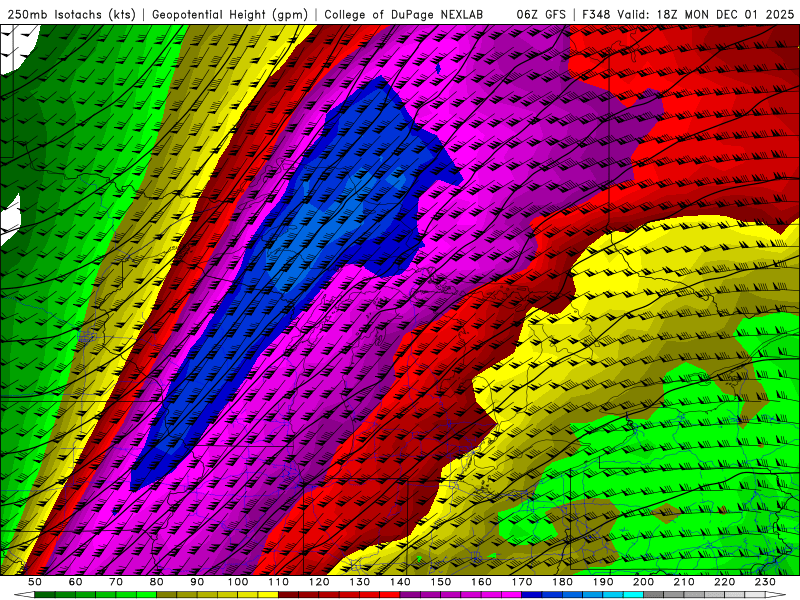Click the 'College of DuPage NEXLAB' text
The height and width of the screenshot is (600, 800).
point(404,15)
